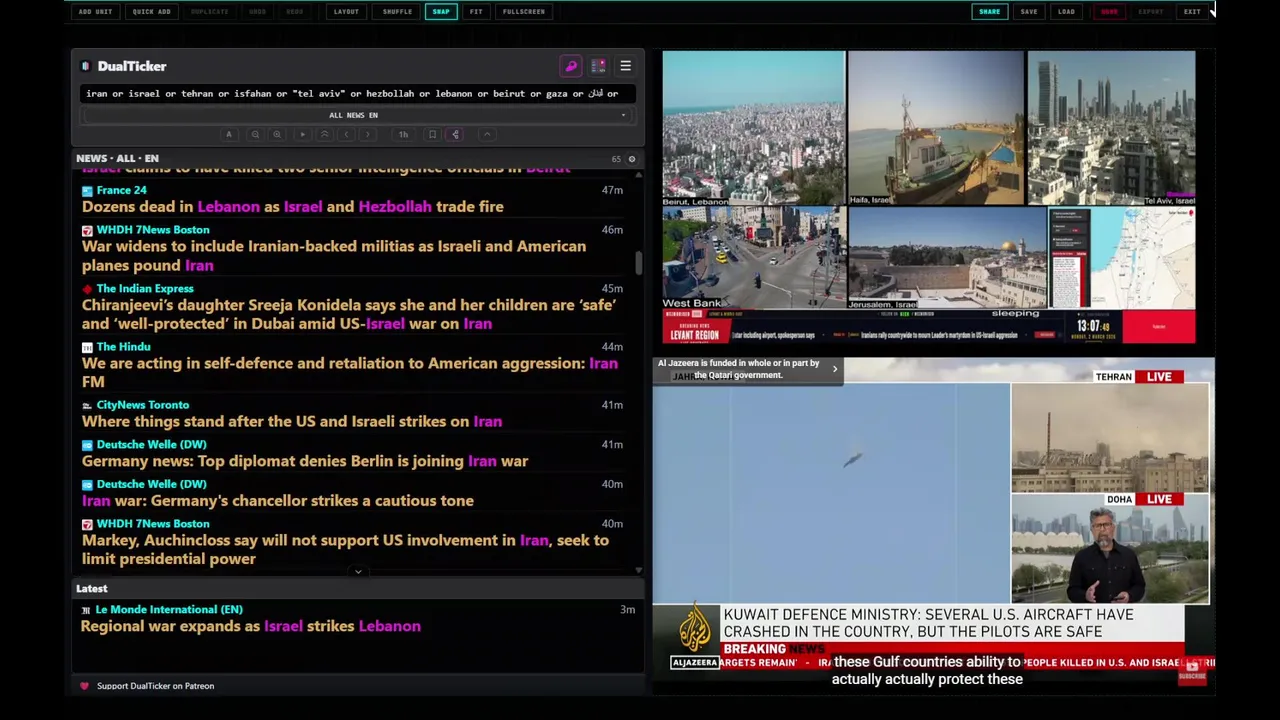This screenshot has width=1280, height=720.
Task: Click the 'NEWS · ALL · EN' panel header
Action: click(117, 159)
